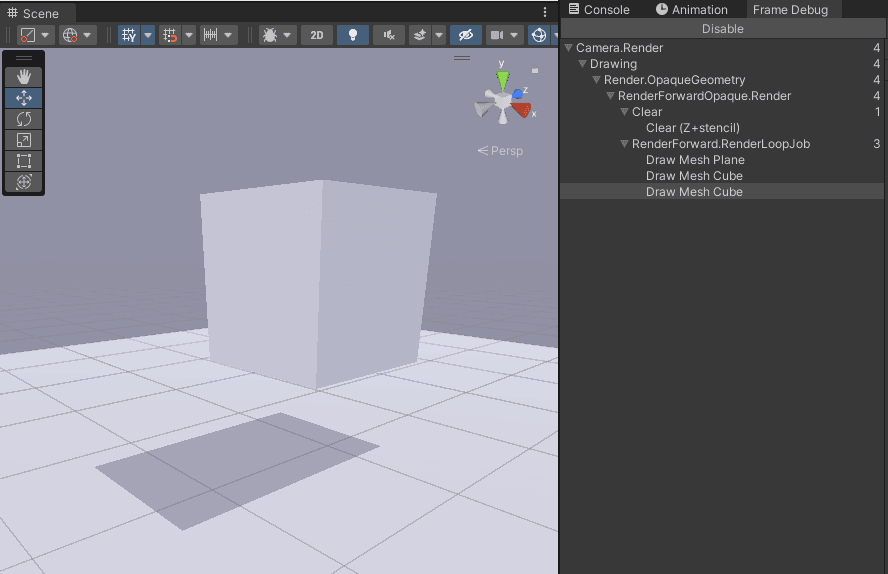Collapse the Camera.Render tree node
Viewport: 888px width, 574px height.
(x=569, y=48)
